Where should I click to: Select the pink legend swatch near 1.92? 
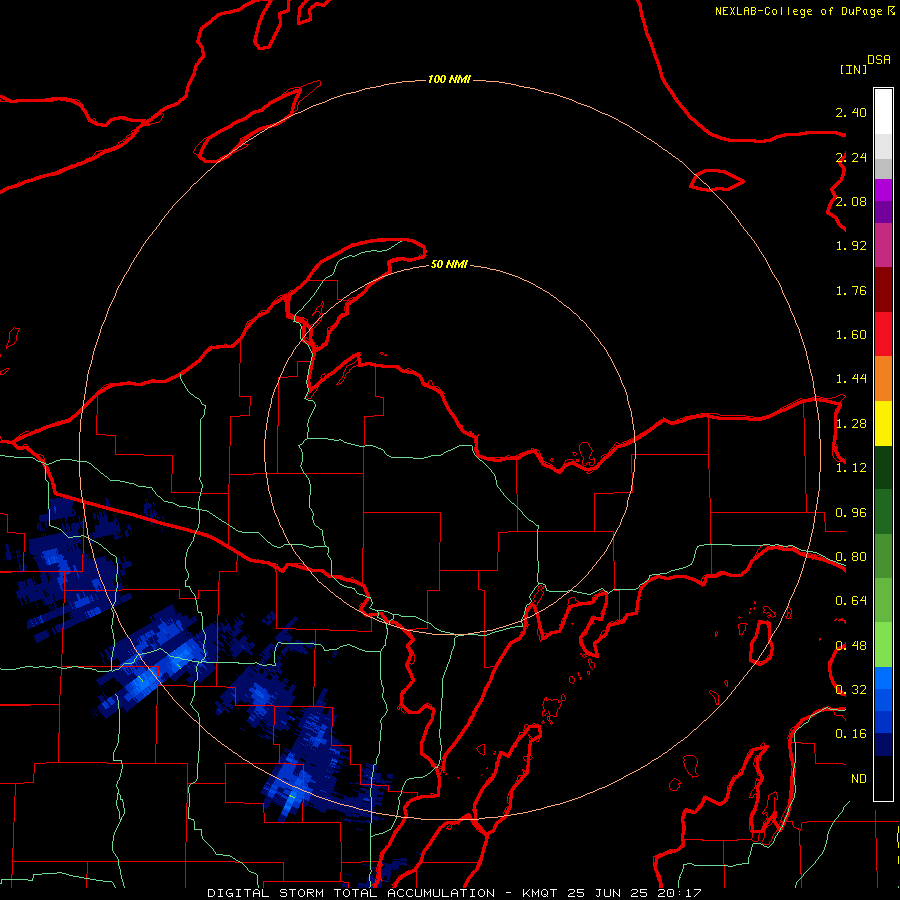(x=883, y=245)
